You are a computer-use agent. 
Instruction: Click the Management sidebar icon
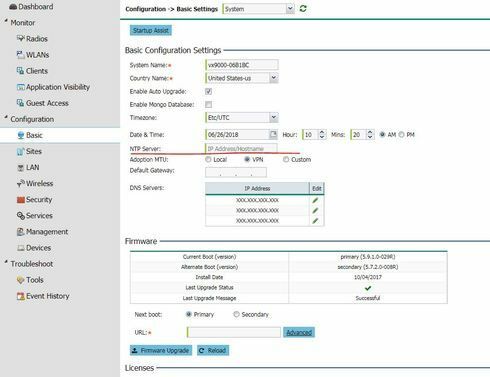coord(21,232)
